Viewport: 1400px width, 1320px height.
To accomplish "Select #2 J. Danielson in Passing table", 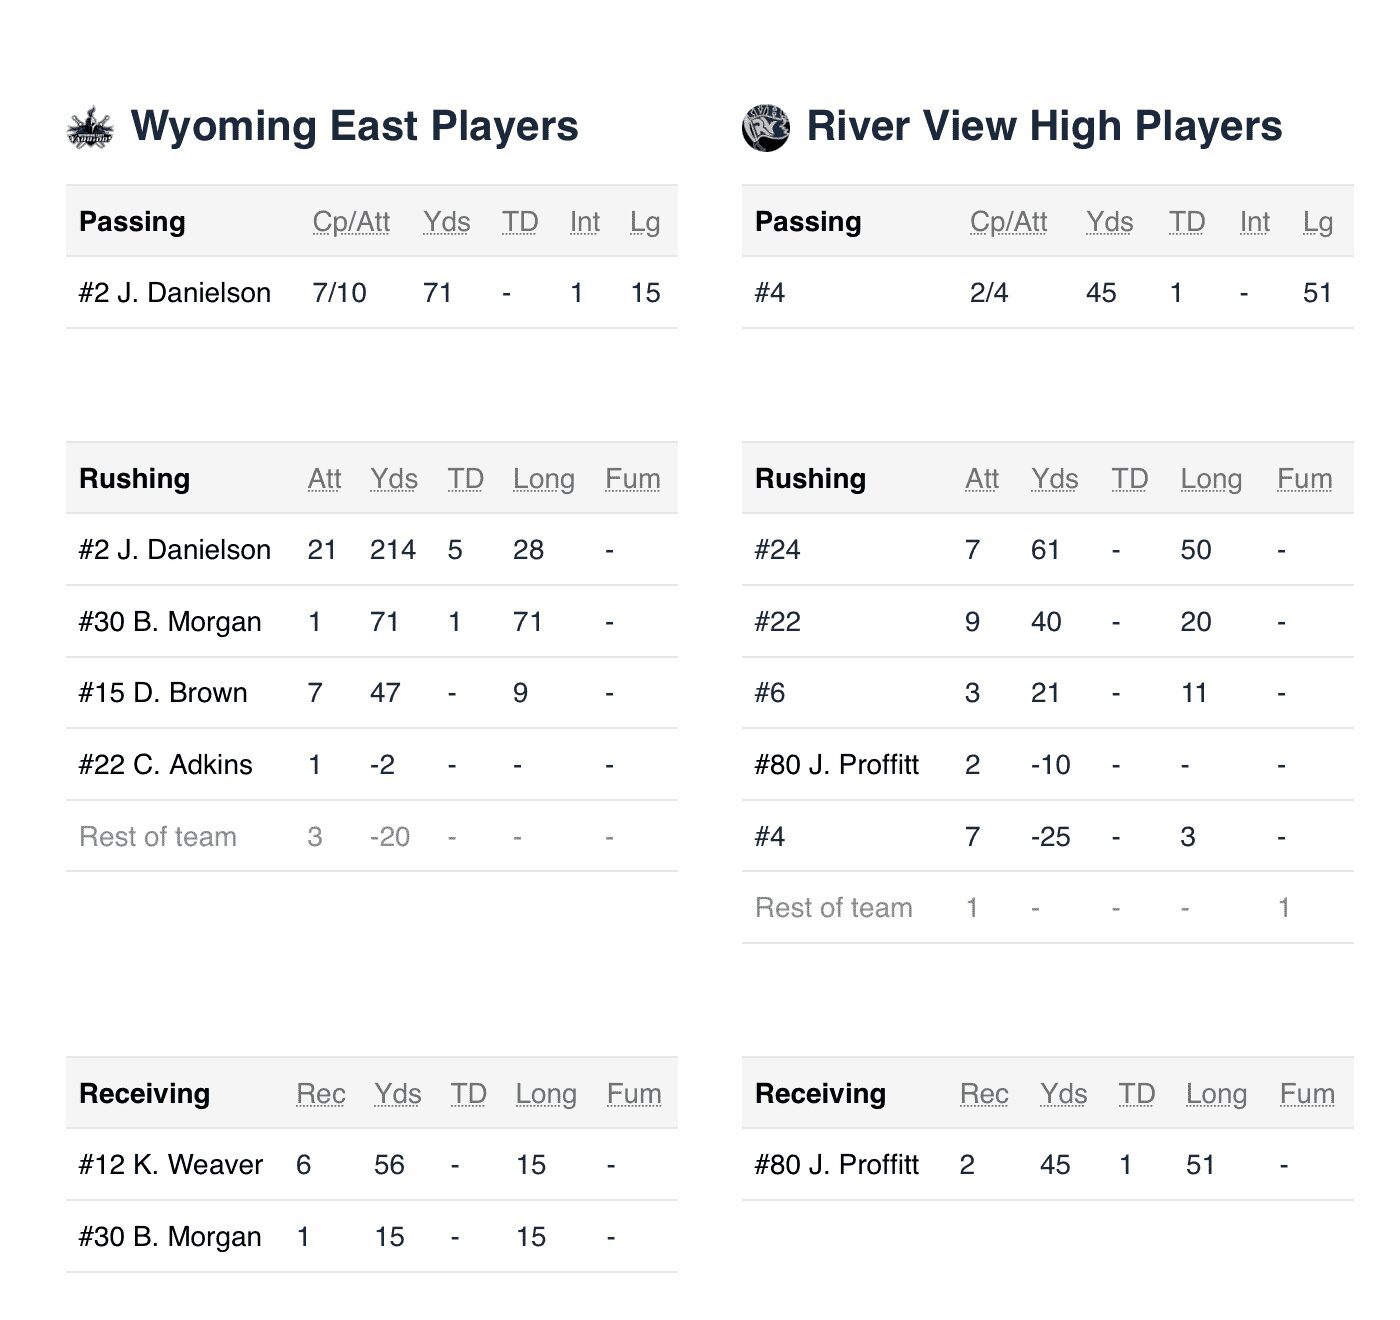I will (x=175, y=293).
